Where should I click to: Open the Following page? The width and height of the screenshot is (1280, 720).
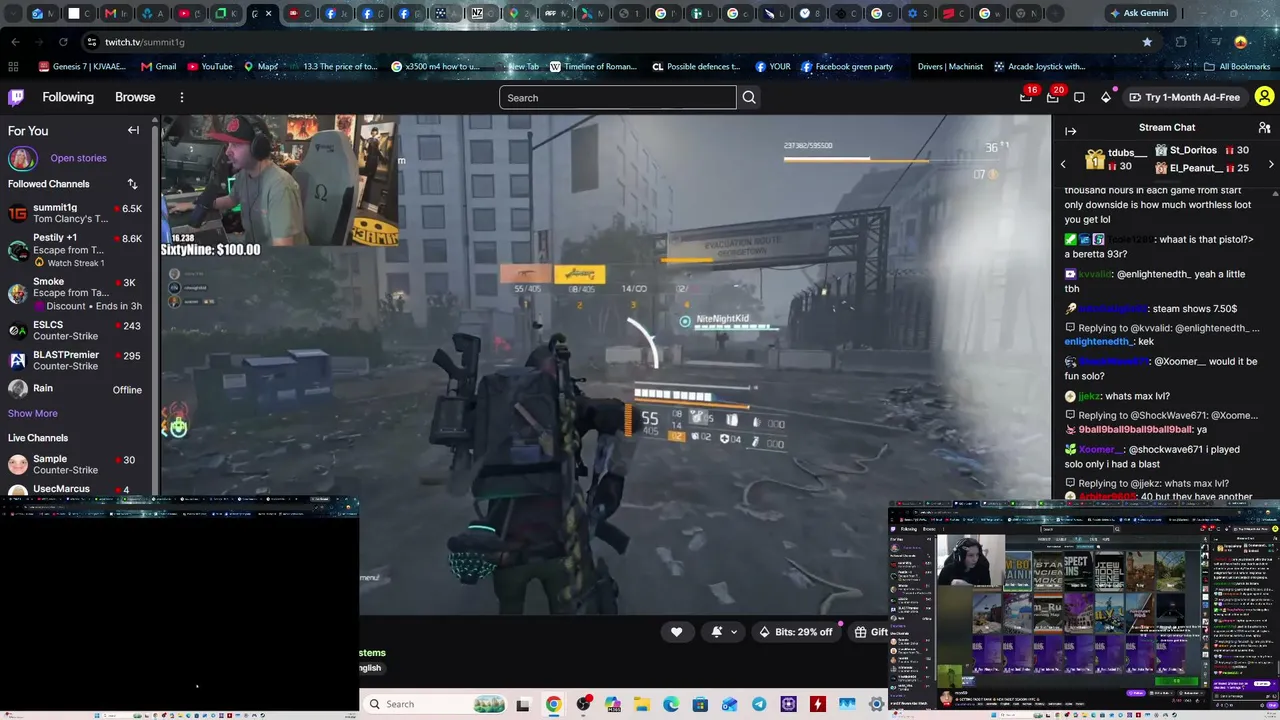click(x=68, y=97)
